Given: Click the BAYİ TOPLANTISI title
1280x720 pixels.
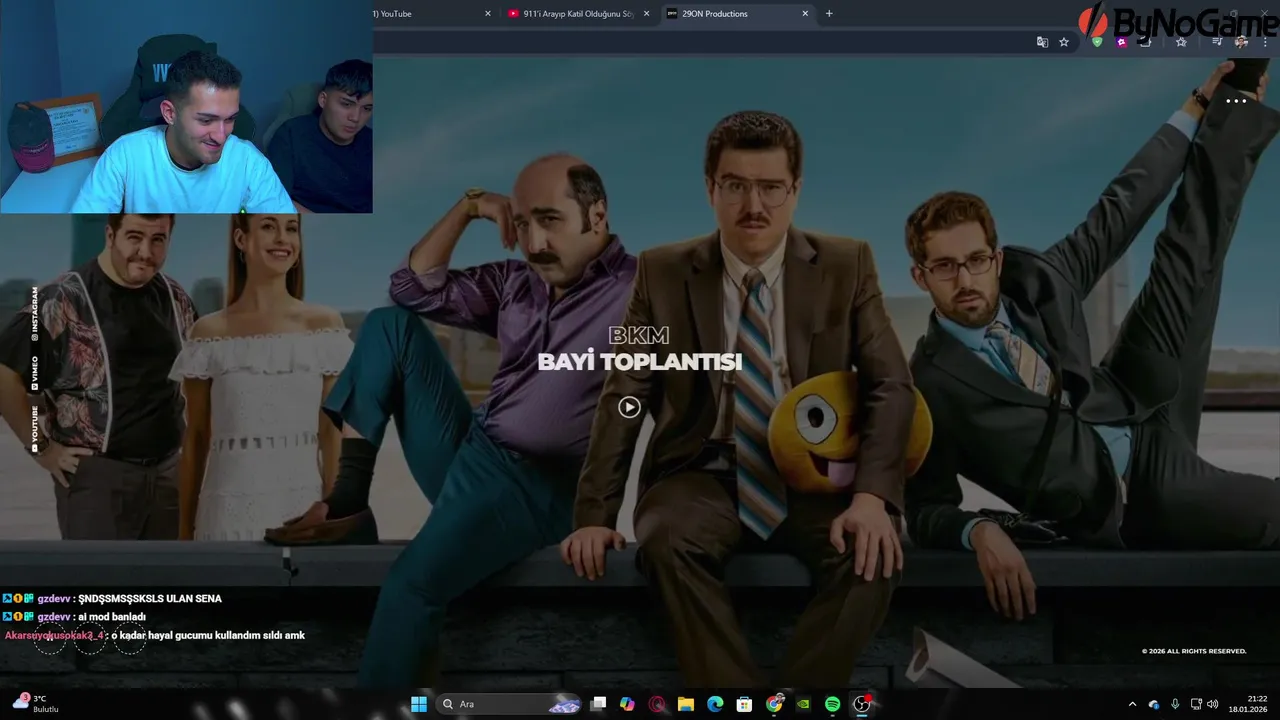Looking at the screenshot, I should point(640,362).
